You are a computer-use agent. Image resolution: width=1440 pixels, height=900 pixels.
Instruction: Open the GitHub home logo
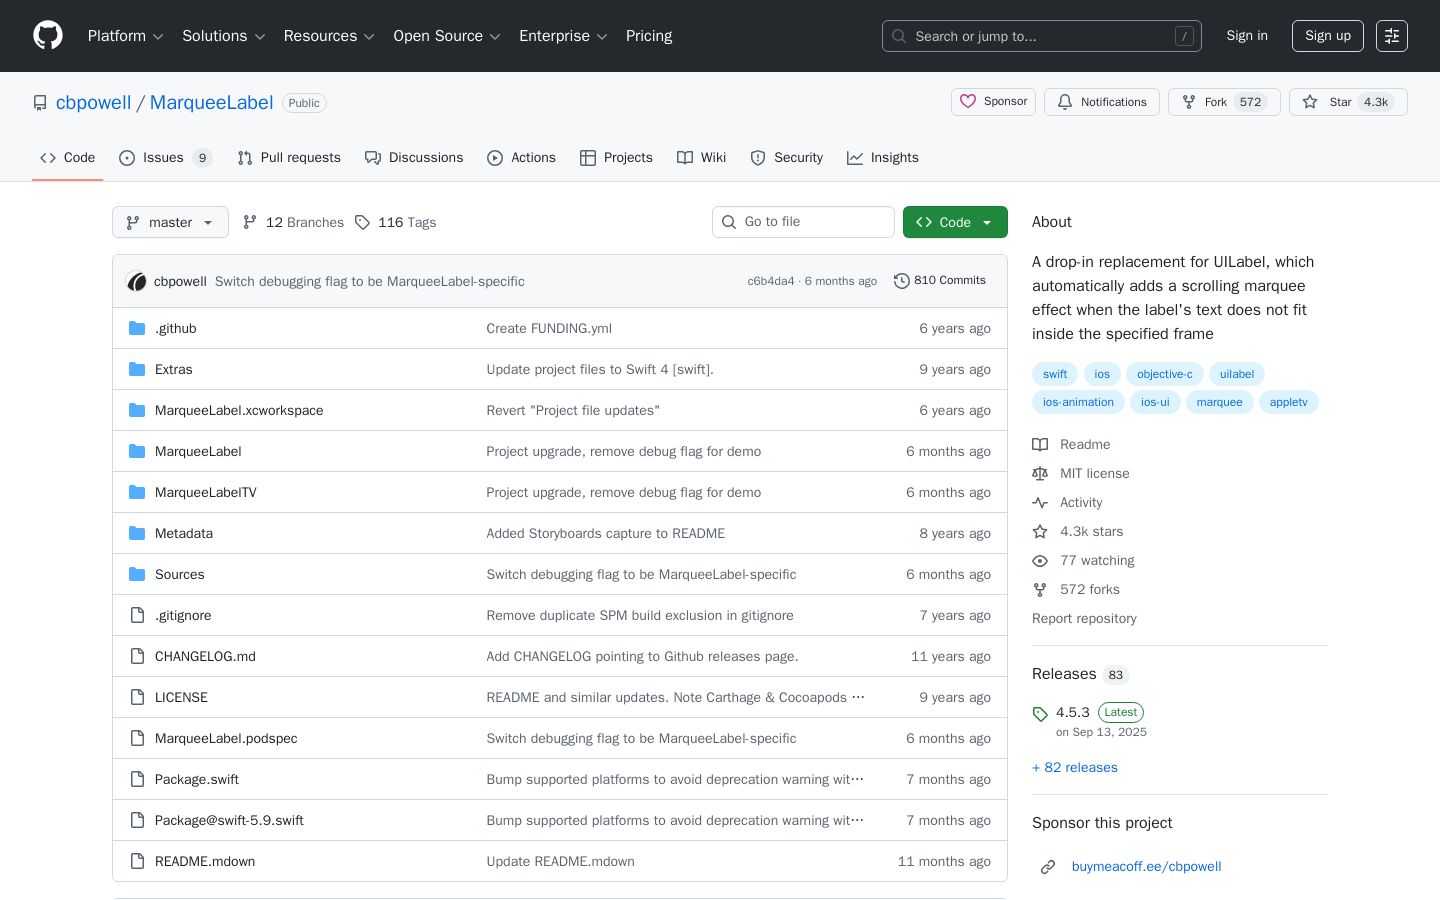click(48, 36)
